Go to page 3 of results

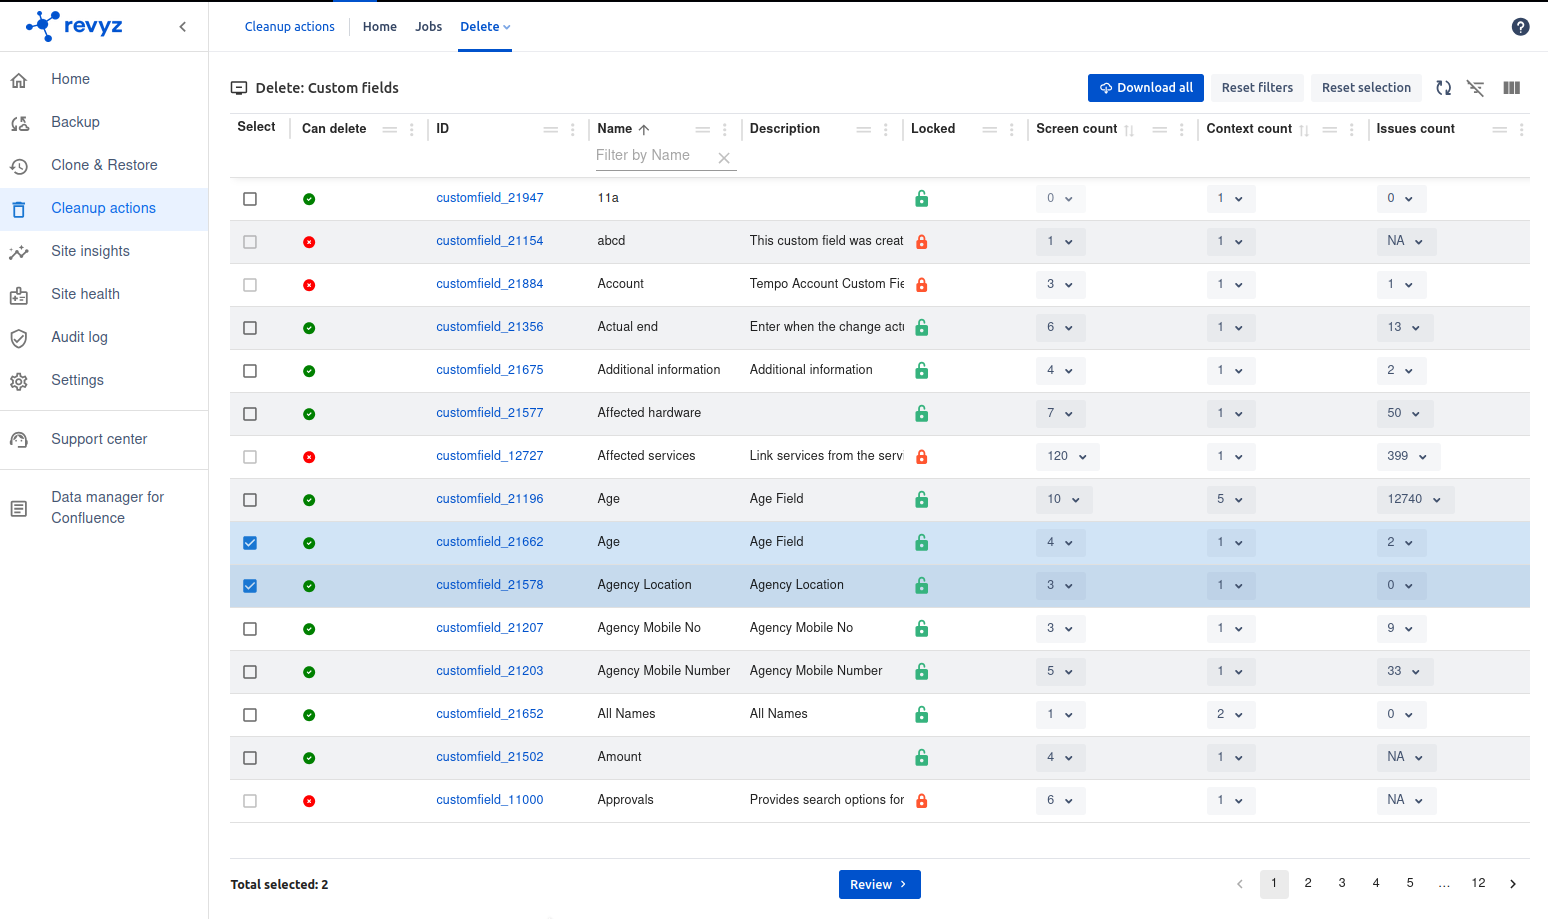1342,883
